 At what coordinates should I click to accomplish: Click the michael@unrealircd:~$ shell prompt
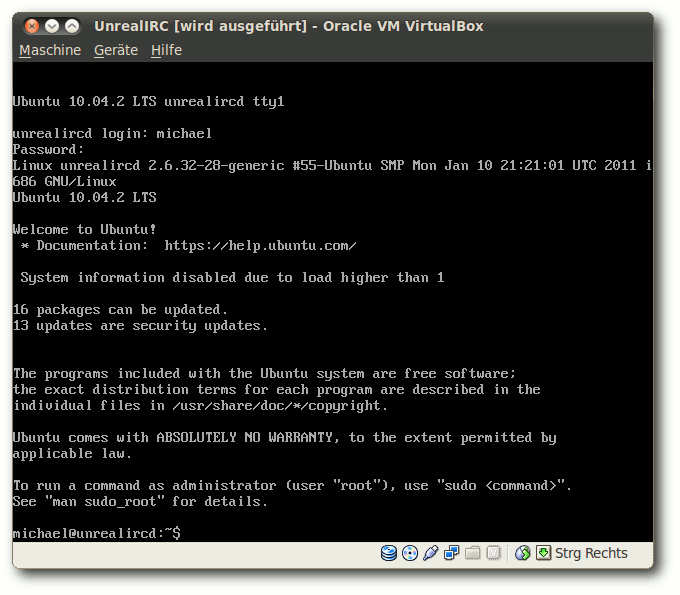click(x=97, y=533)
